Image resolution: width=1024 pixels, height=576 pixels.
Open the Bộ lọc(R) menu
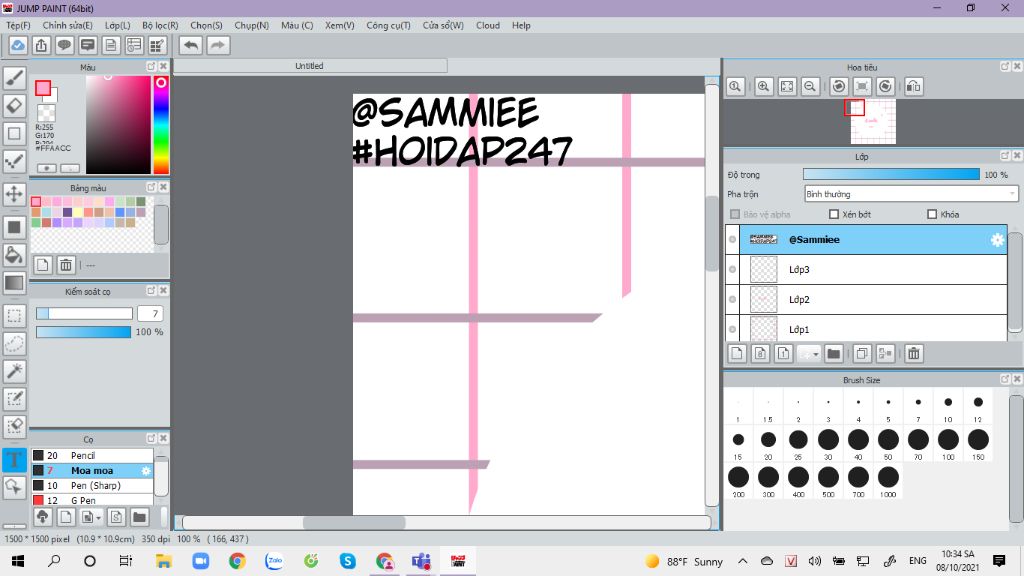coord(160,25)
